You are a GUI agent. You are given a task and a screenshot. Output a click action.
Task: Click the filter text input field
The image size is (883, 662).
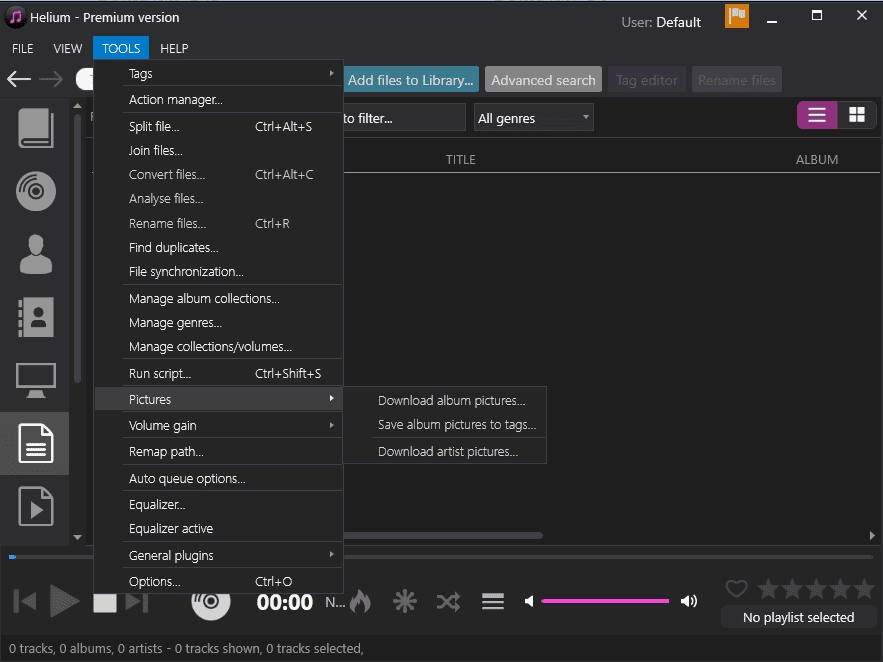404,118
